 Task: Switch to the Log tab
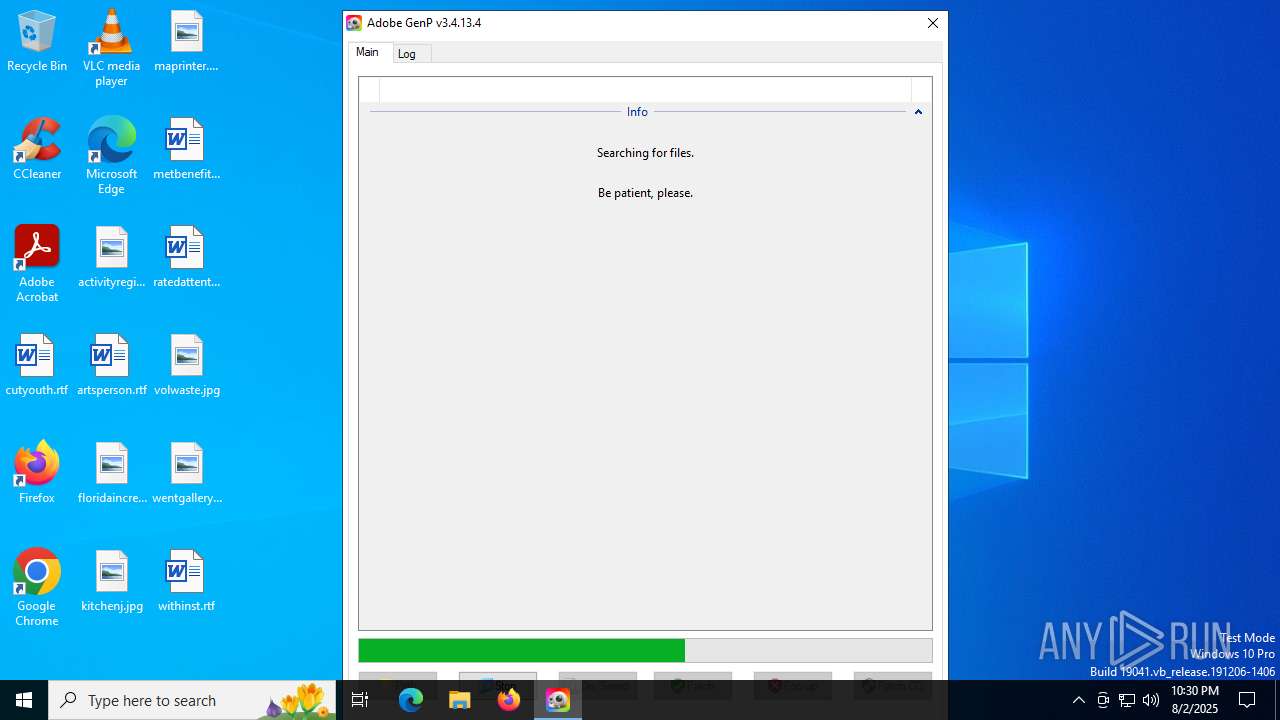(407, 54)
